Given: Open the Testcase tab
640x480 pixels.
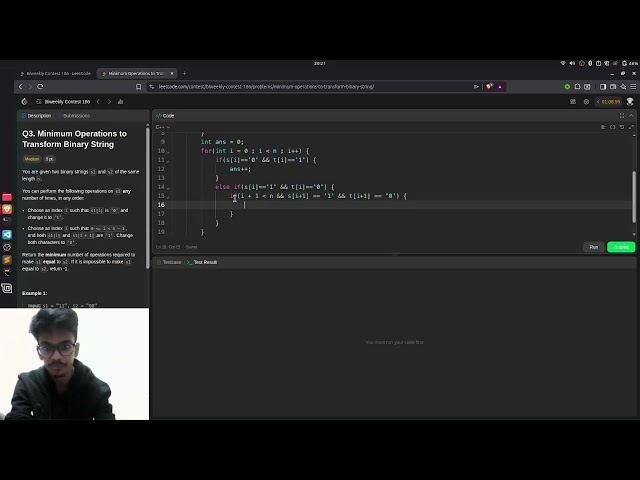Looking at the screenshot, I should (169, 262).
